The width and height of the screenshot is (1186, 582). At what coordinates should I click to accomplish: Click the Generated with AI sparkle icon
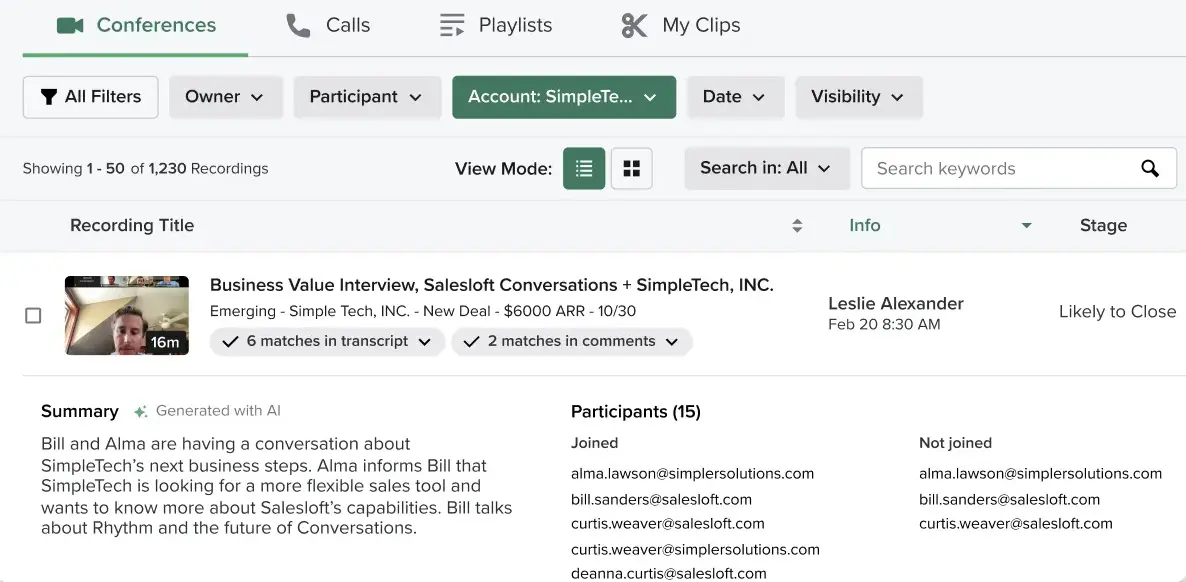pyautogui.click(x=140, y=412)
